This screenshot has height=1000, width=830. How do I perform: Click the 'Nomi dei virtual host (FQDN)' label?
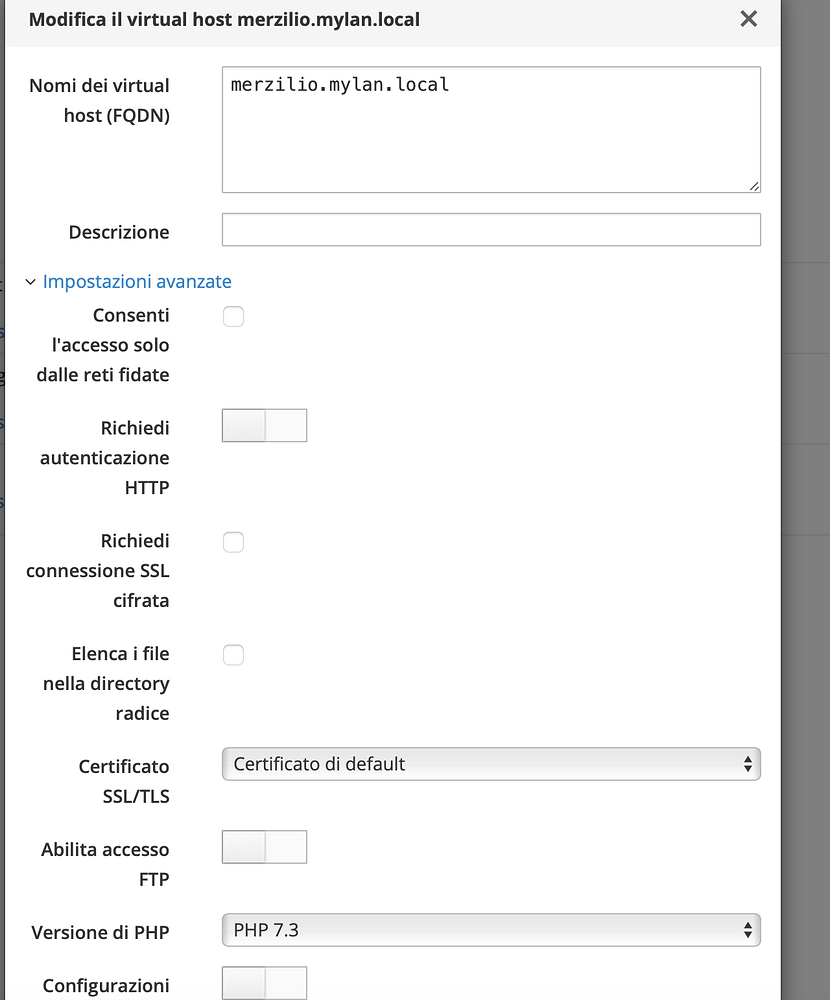[100, 100]
